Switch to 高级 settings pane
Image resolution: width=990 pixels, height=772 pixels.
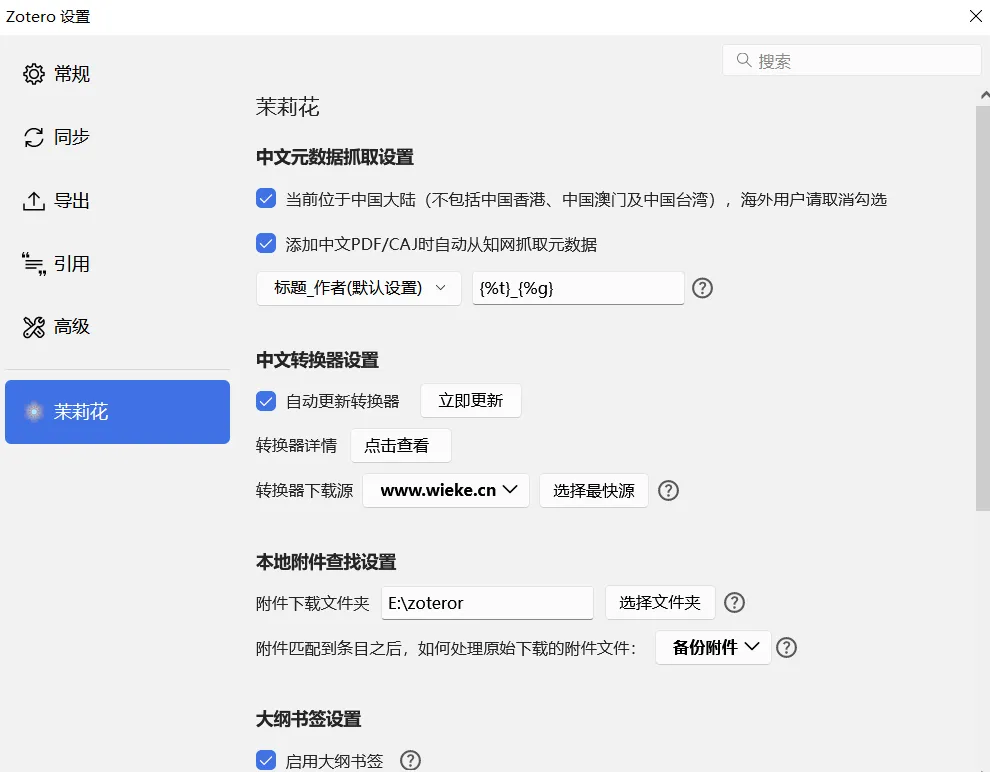117,327
